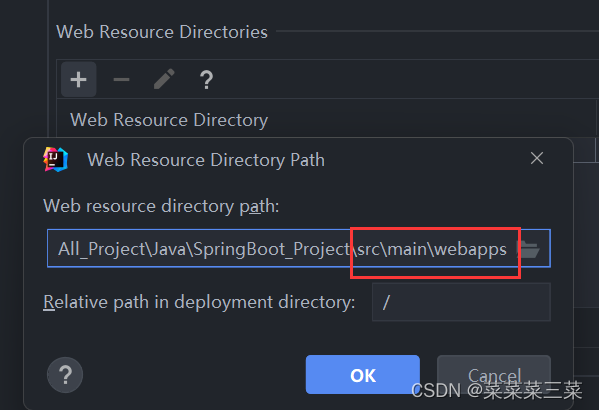Cancel the directory path dialog
The image size is (599, 410).
point(494,374)
